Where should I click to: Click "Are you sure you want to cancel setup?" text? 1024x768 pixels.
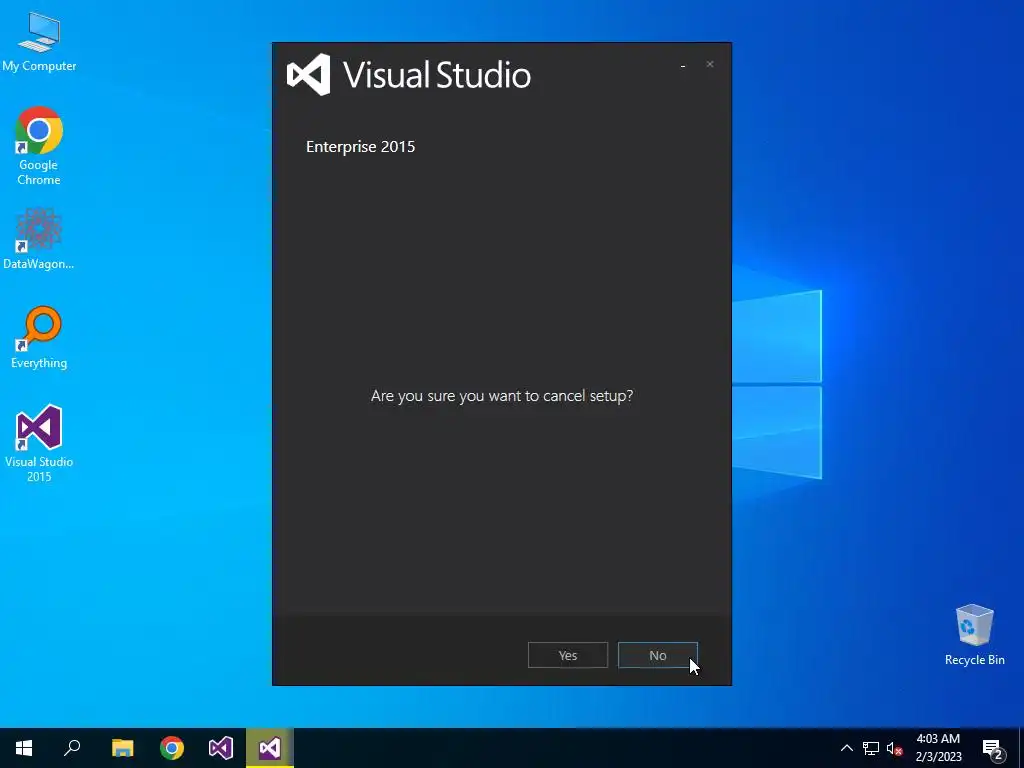502,396
